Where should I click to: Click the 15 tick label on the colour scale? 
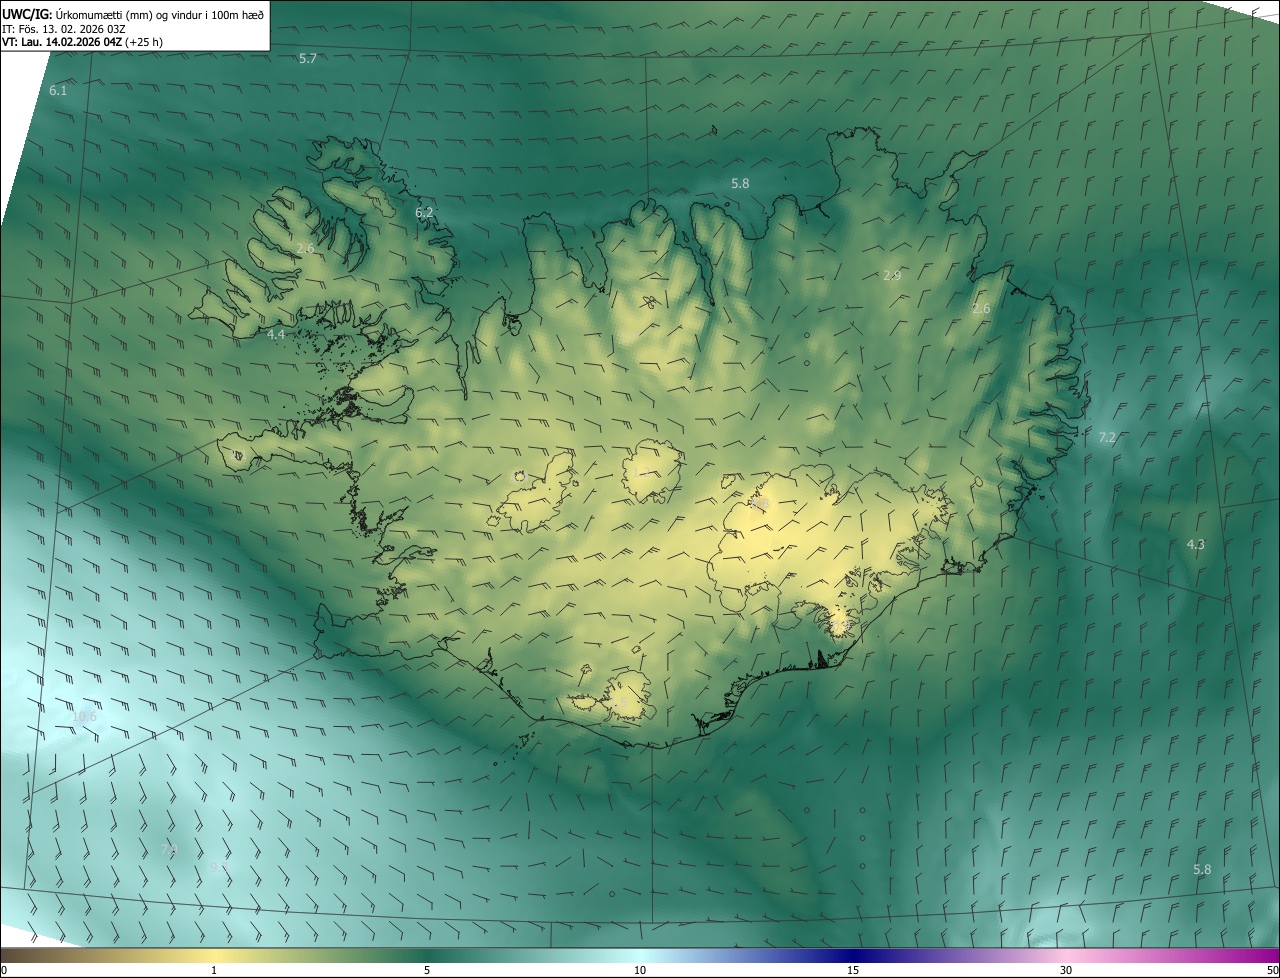853,970
